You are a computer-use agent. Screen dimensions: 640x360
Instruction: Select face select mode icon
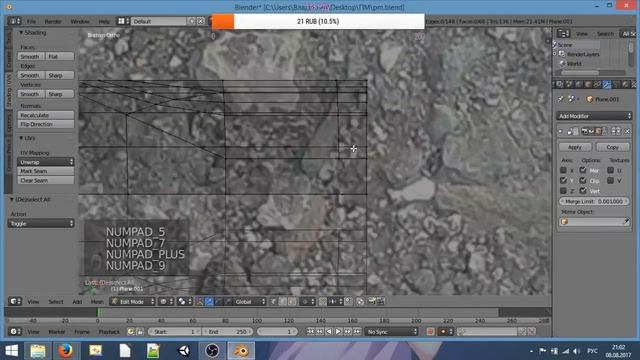292,302
